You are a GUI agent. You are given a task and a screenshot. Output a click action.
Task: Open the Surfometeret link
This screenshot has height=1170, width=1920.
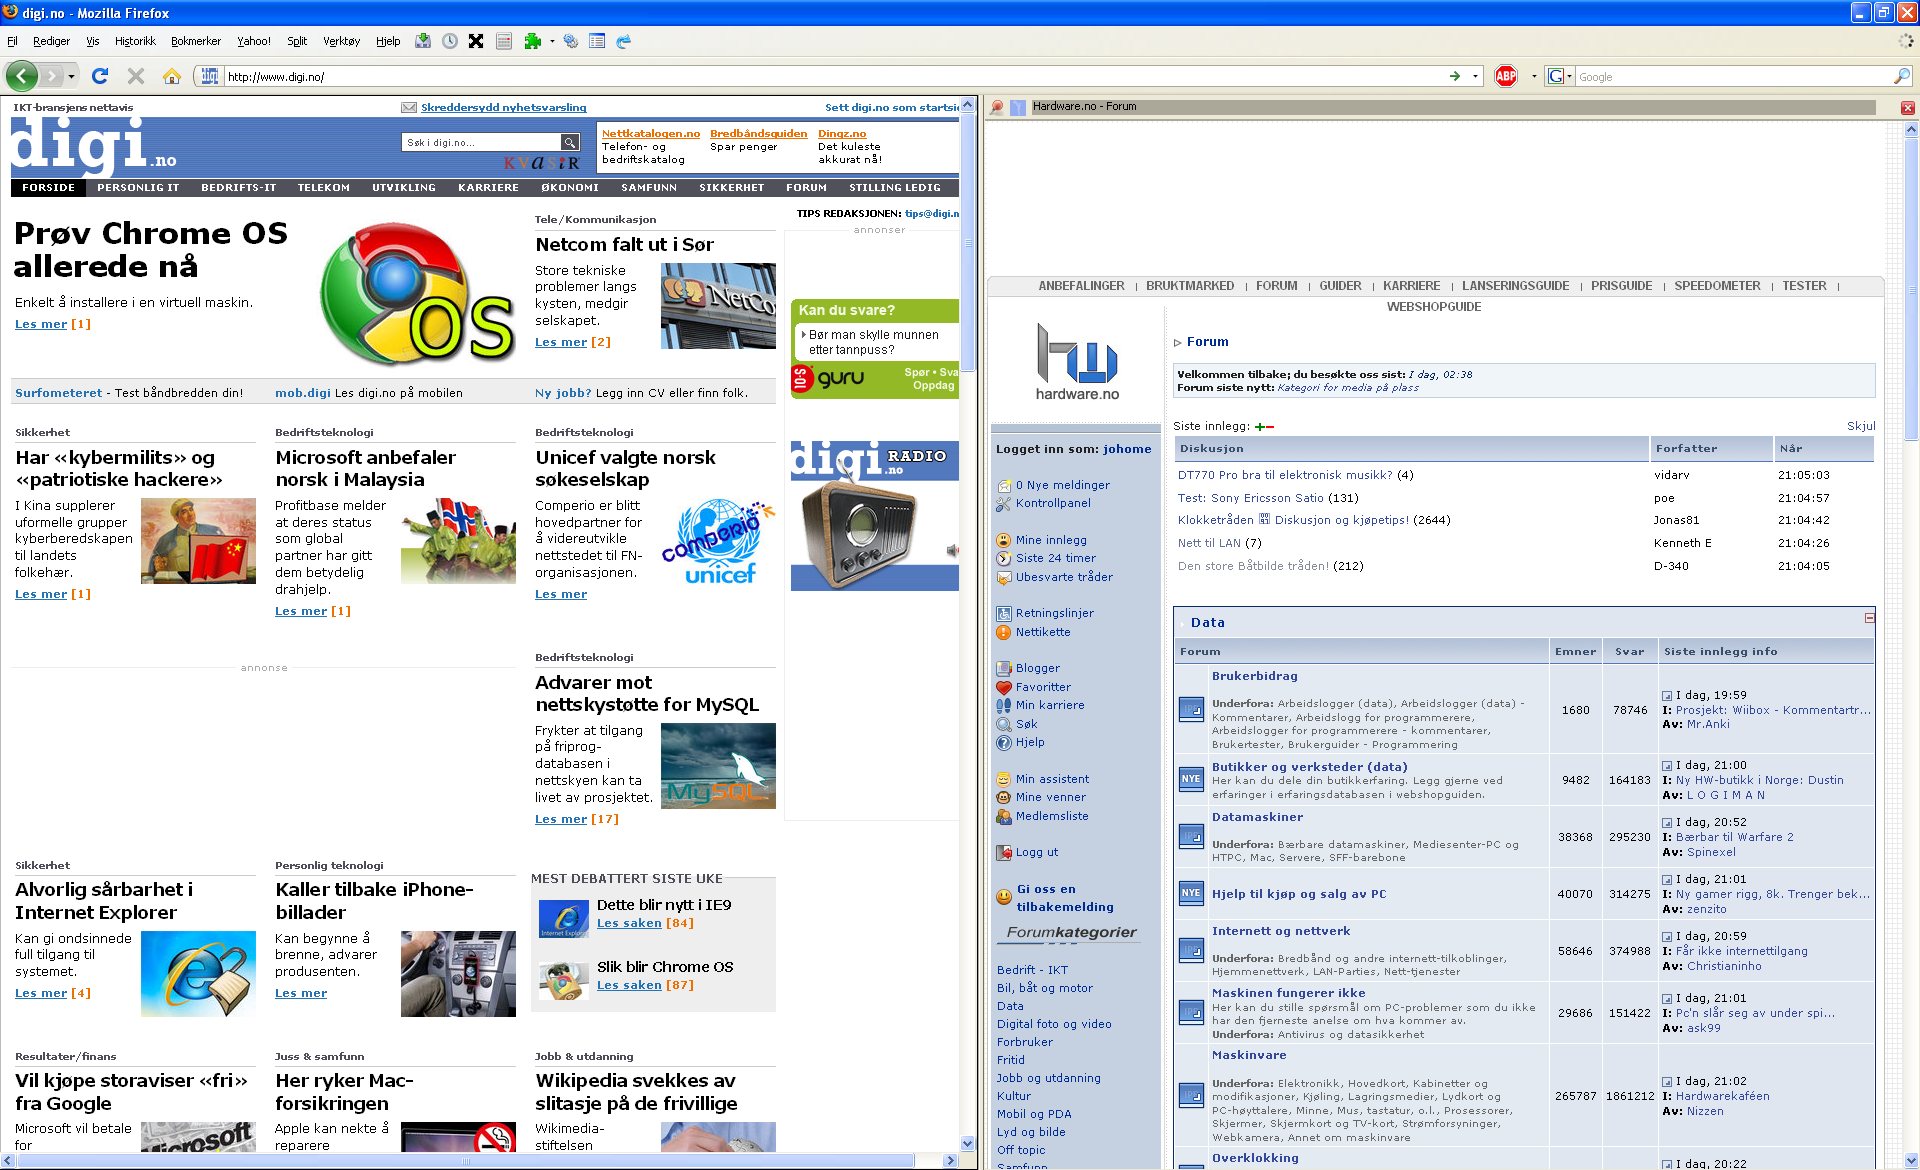58,393
